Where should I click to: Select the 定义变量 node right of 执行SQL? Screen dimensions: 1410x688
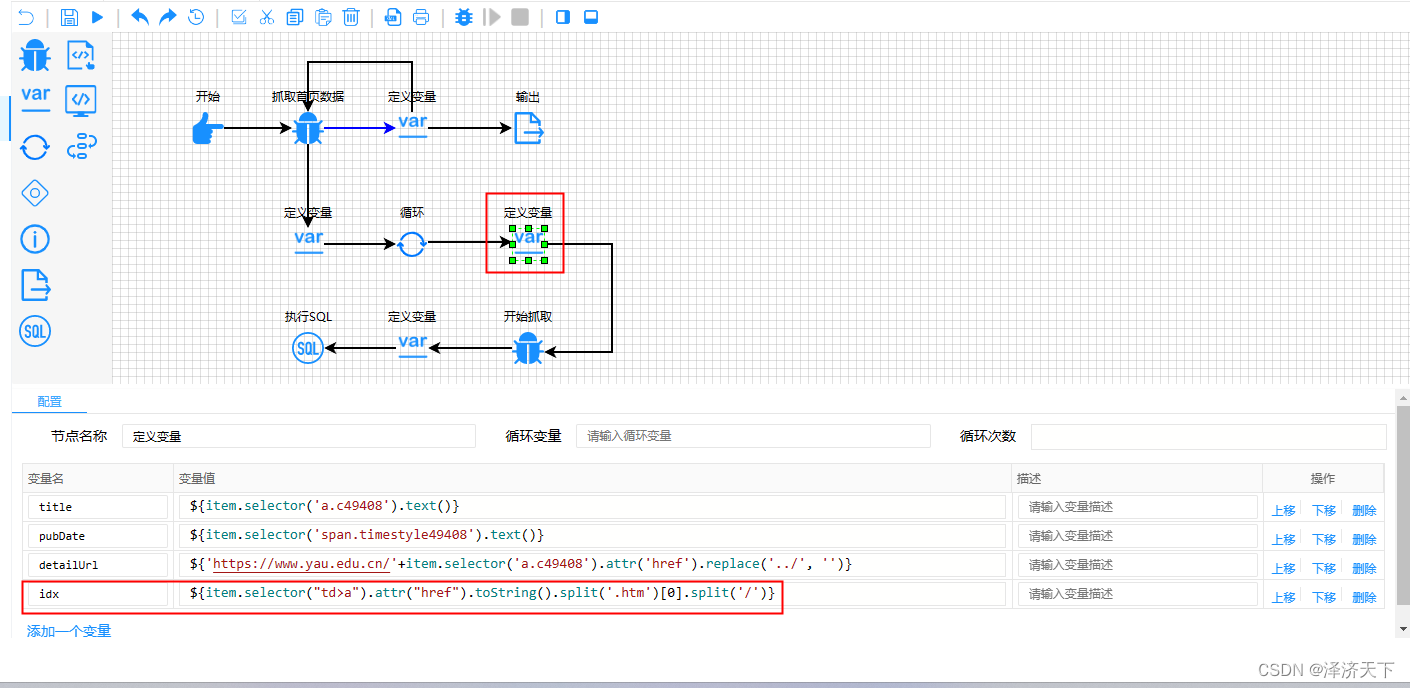[x=412, y=346]
